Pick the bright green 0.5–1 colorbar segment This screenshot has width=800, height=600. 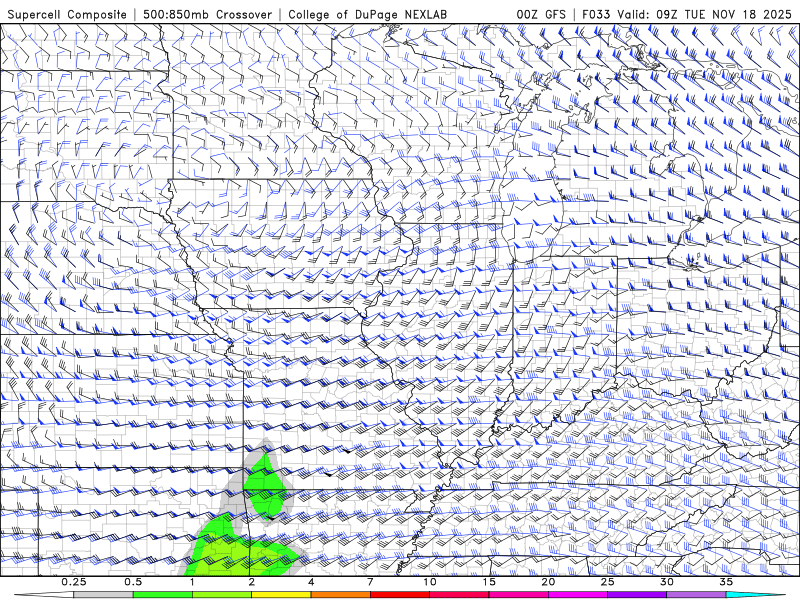[163, 595]
